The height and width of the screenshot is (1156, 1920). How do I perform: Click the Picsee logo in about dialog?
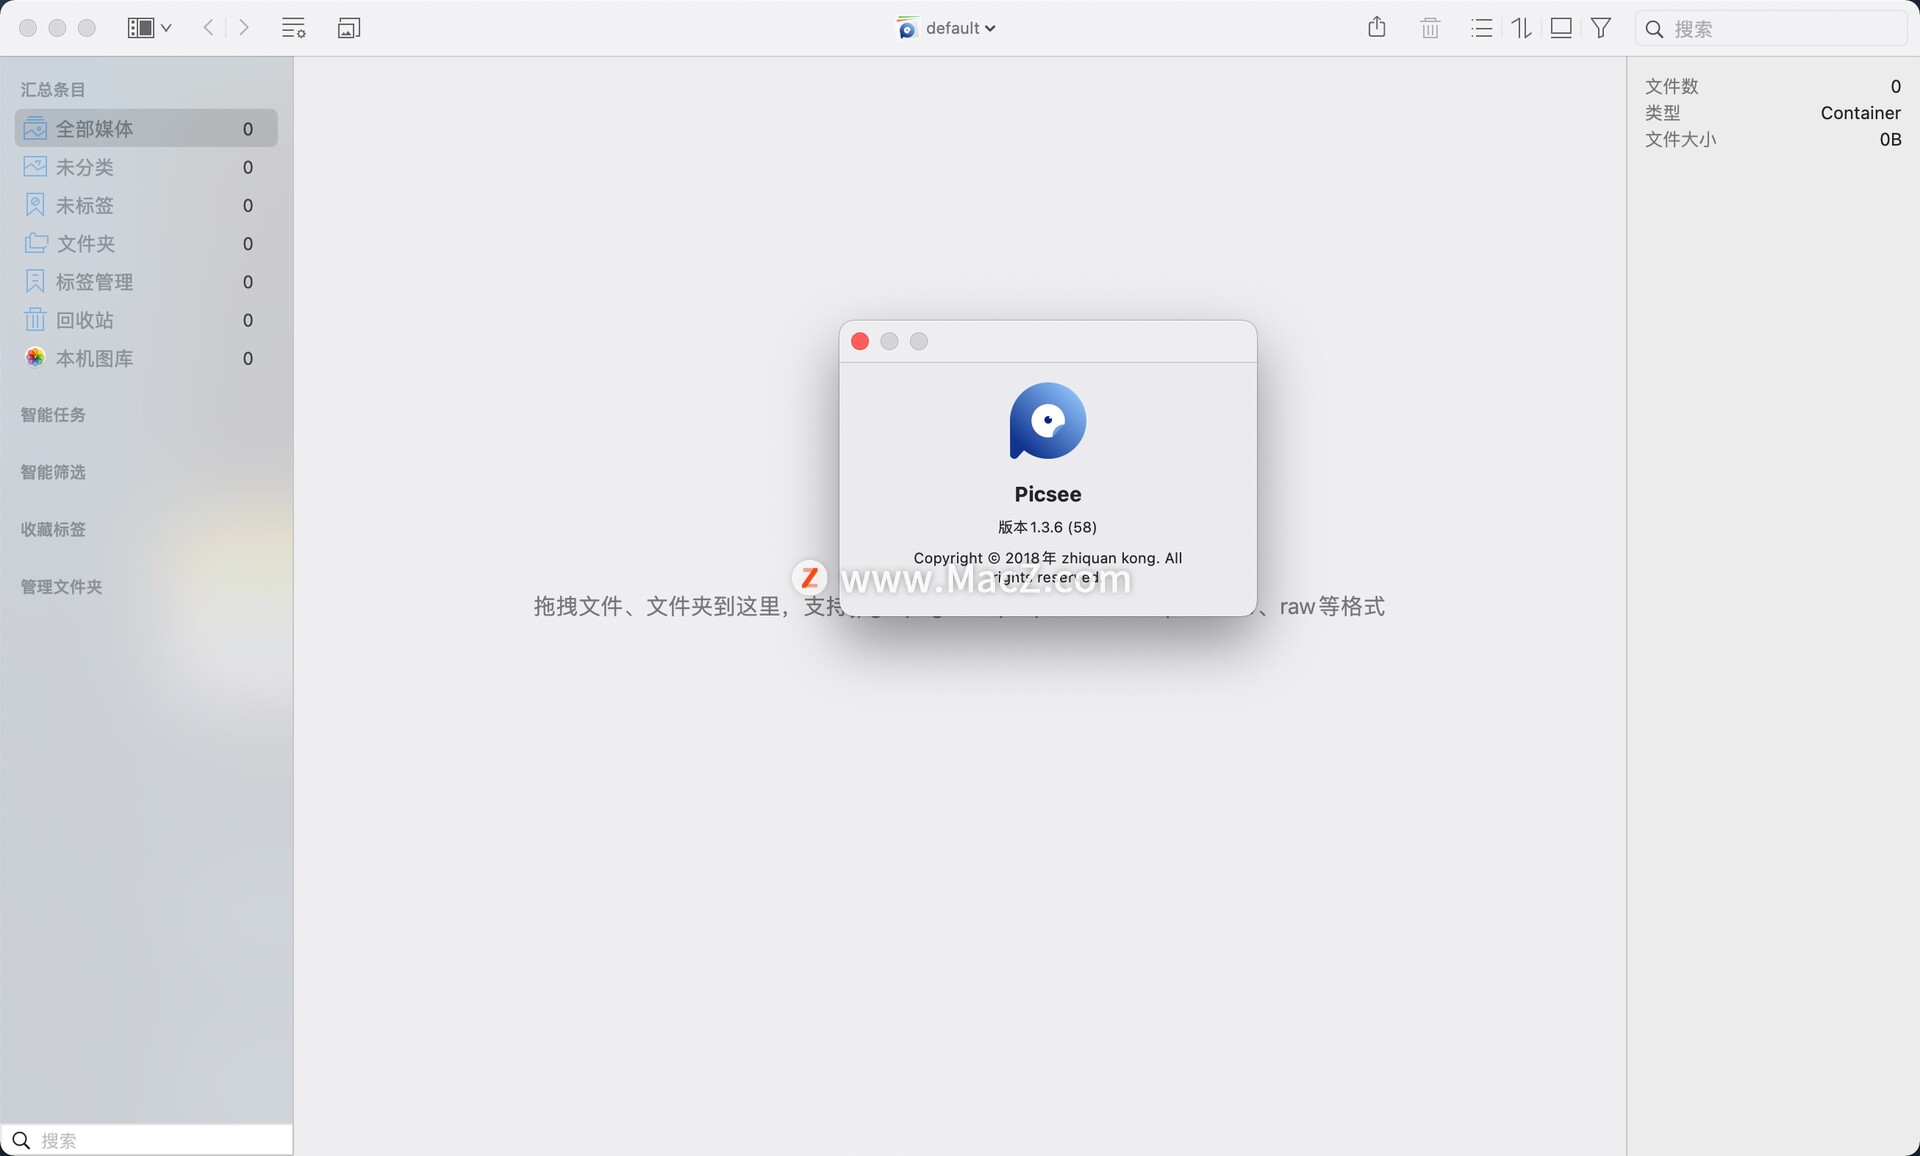coord(1047,421)
